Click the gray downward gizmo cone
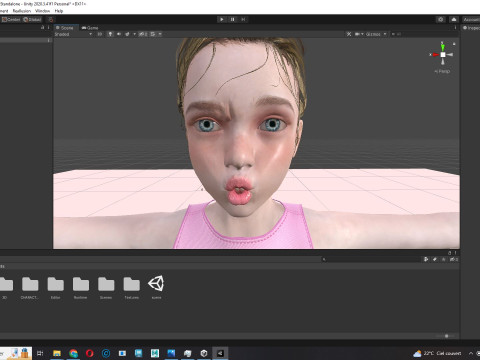The image size is (480, 360). [x=443, y=62]
